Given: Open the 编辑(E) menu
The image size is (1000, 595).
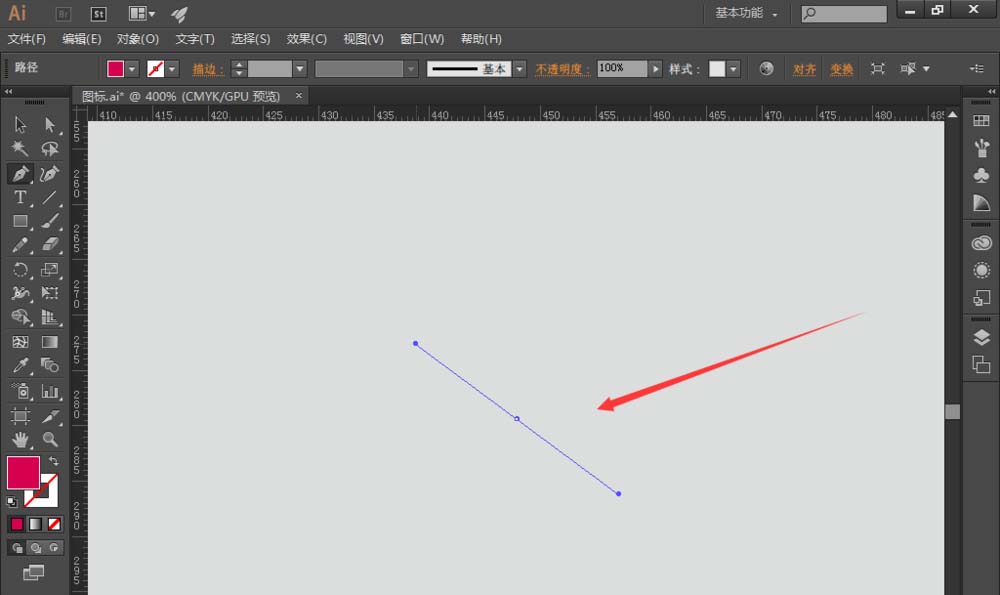Looking at the screenshot, I should (82, 39).
